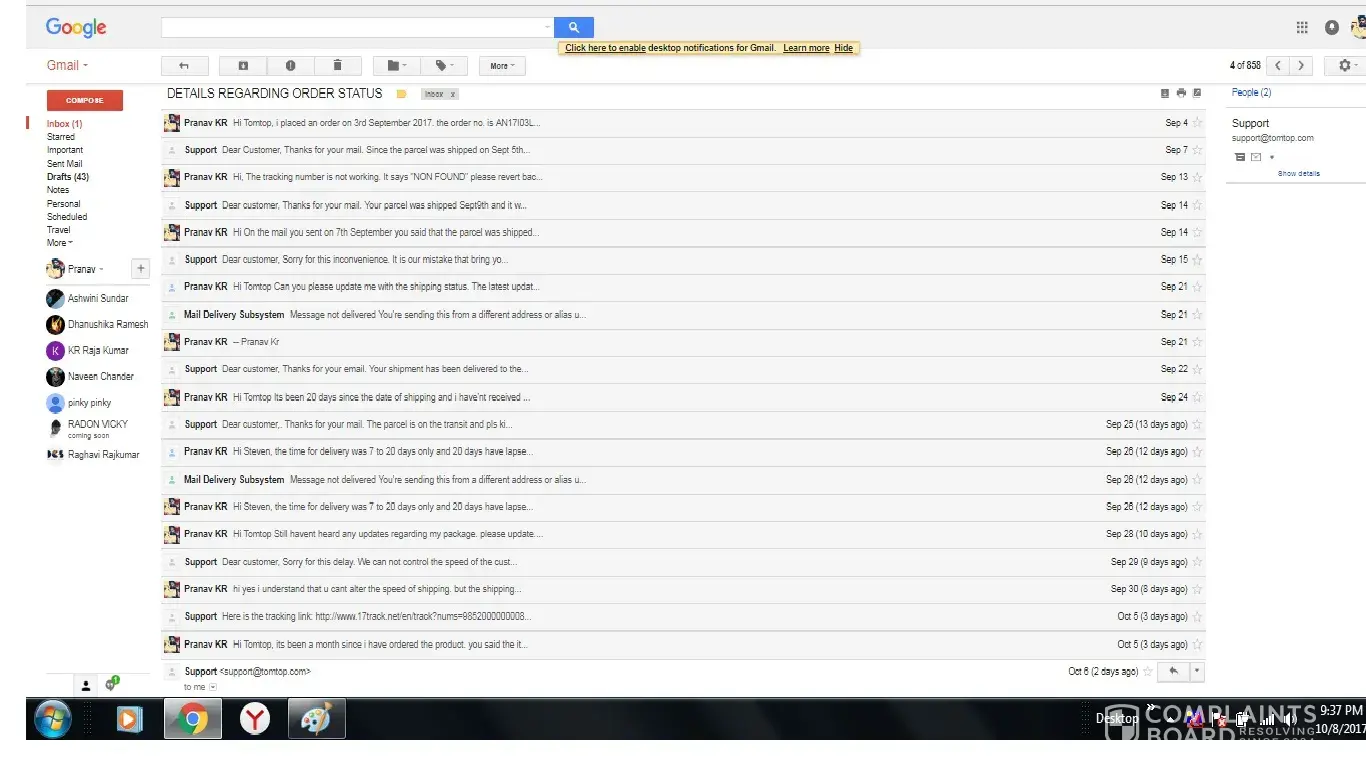Launch Yandex browser from the taskbar

point(256,719)
